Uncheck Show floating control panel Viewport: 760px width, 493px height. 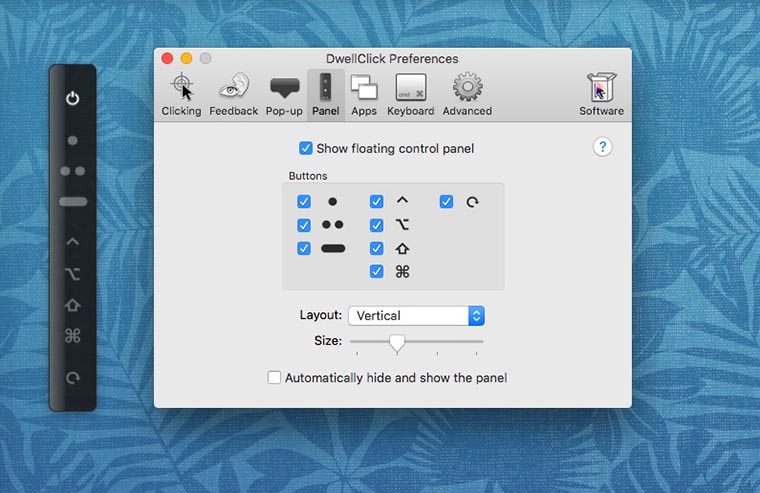(x=305, y=148)
